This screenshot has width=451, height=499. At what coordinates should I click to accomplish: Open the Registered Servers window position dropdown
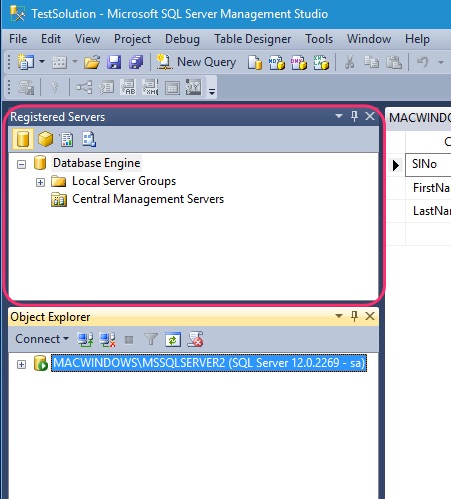pos(339,116)
